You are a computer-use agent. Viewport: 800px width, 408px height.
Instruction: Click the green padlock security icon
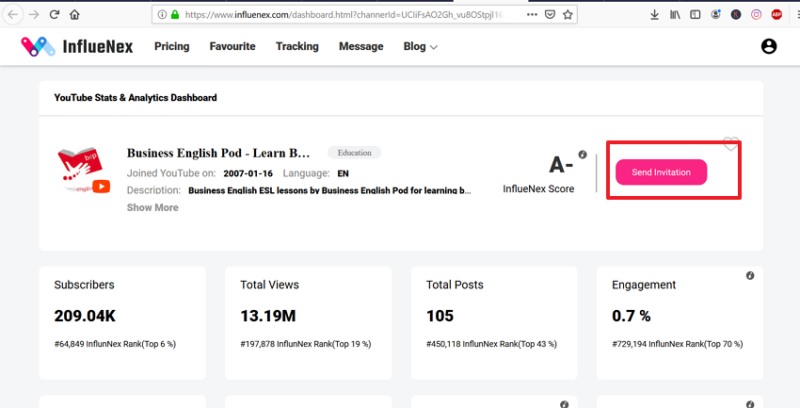(175, 15)
